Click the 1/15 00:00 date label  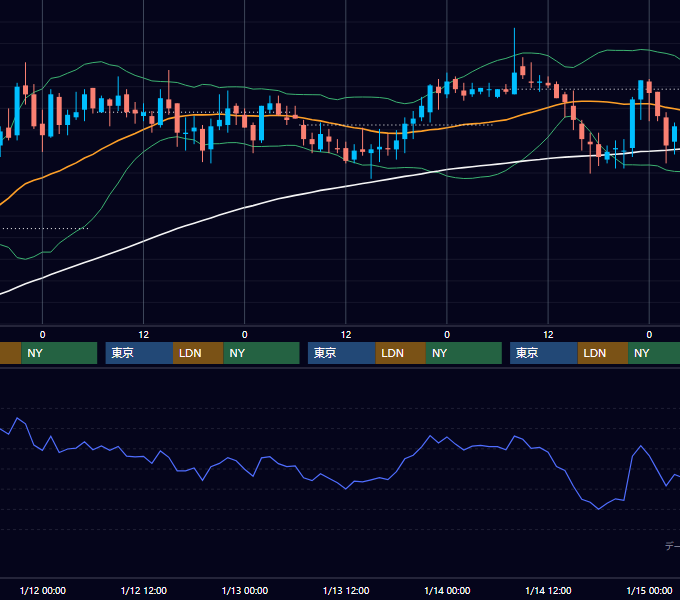649,590
